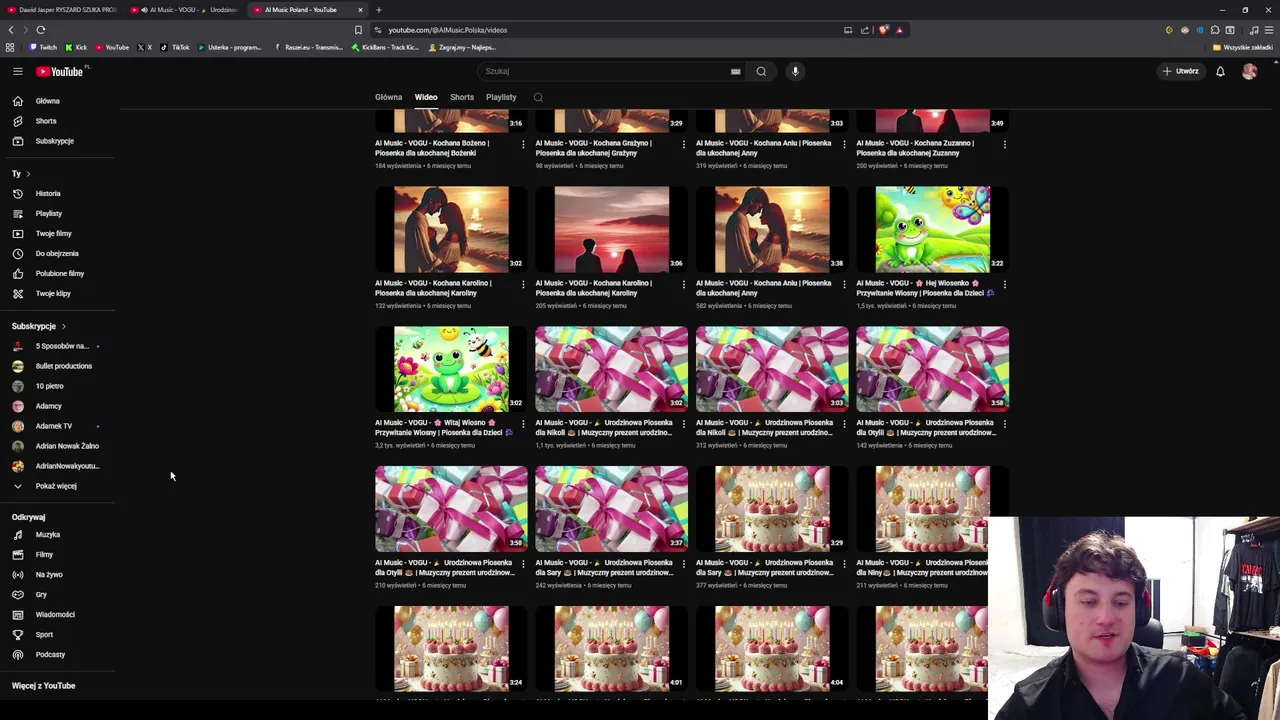Switch to the channel Główna tab

point(388,97)
